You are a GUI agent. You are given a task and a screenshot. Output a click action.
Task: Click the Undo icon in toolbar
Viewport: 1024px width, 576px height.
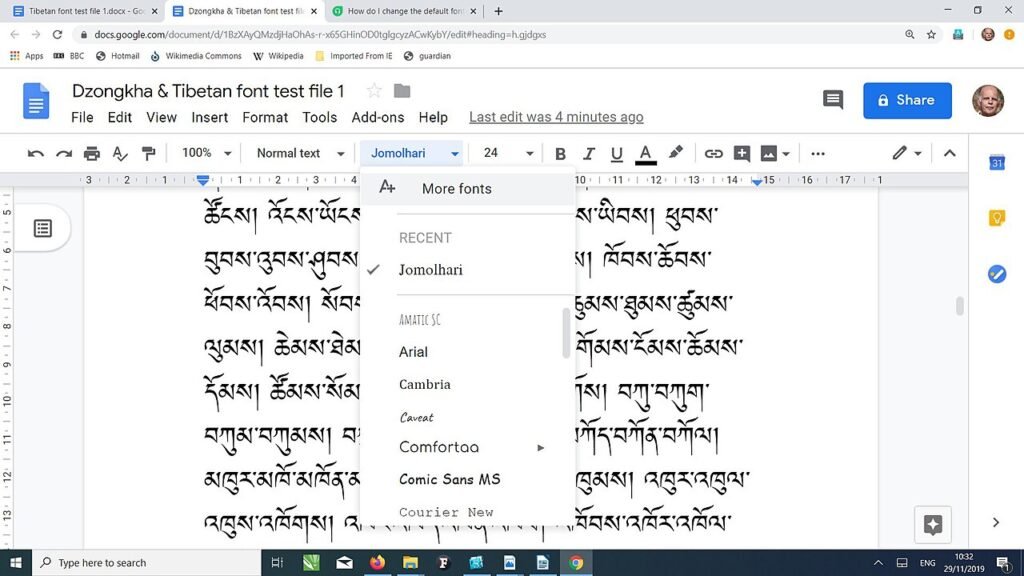(36, 154)
